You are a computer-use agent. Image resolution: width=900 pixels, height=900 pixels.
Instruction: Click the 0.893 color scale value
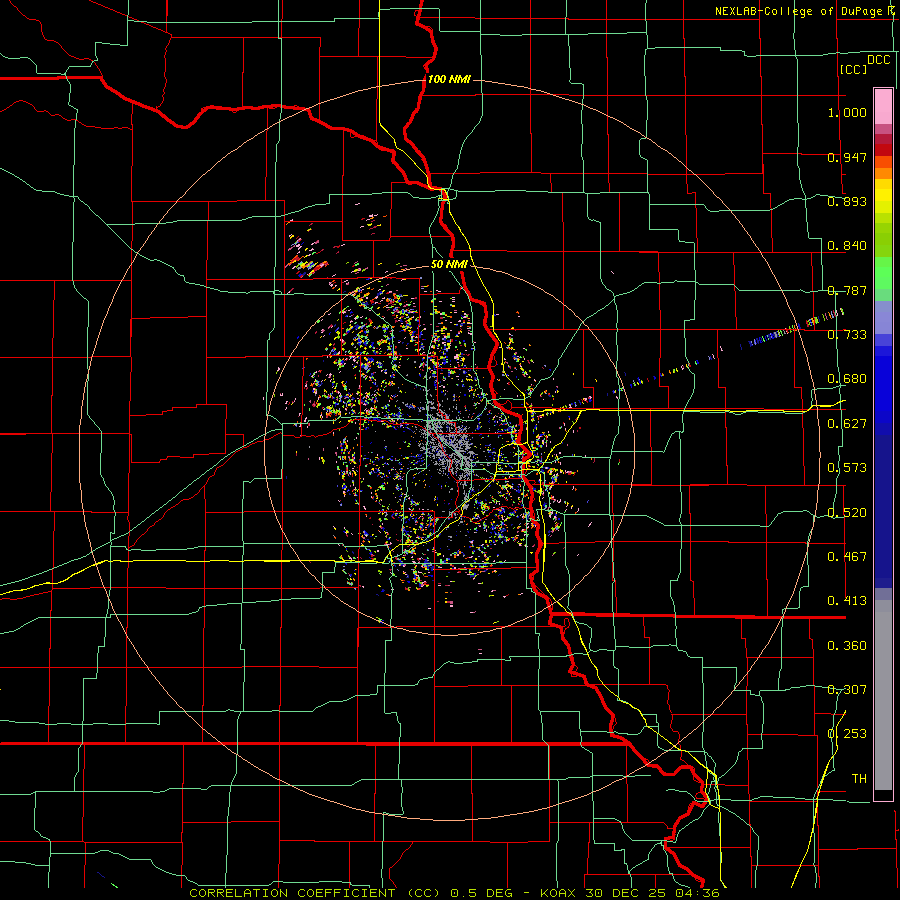[847, 201]
